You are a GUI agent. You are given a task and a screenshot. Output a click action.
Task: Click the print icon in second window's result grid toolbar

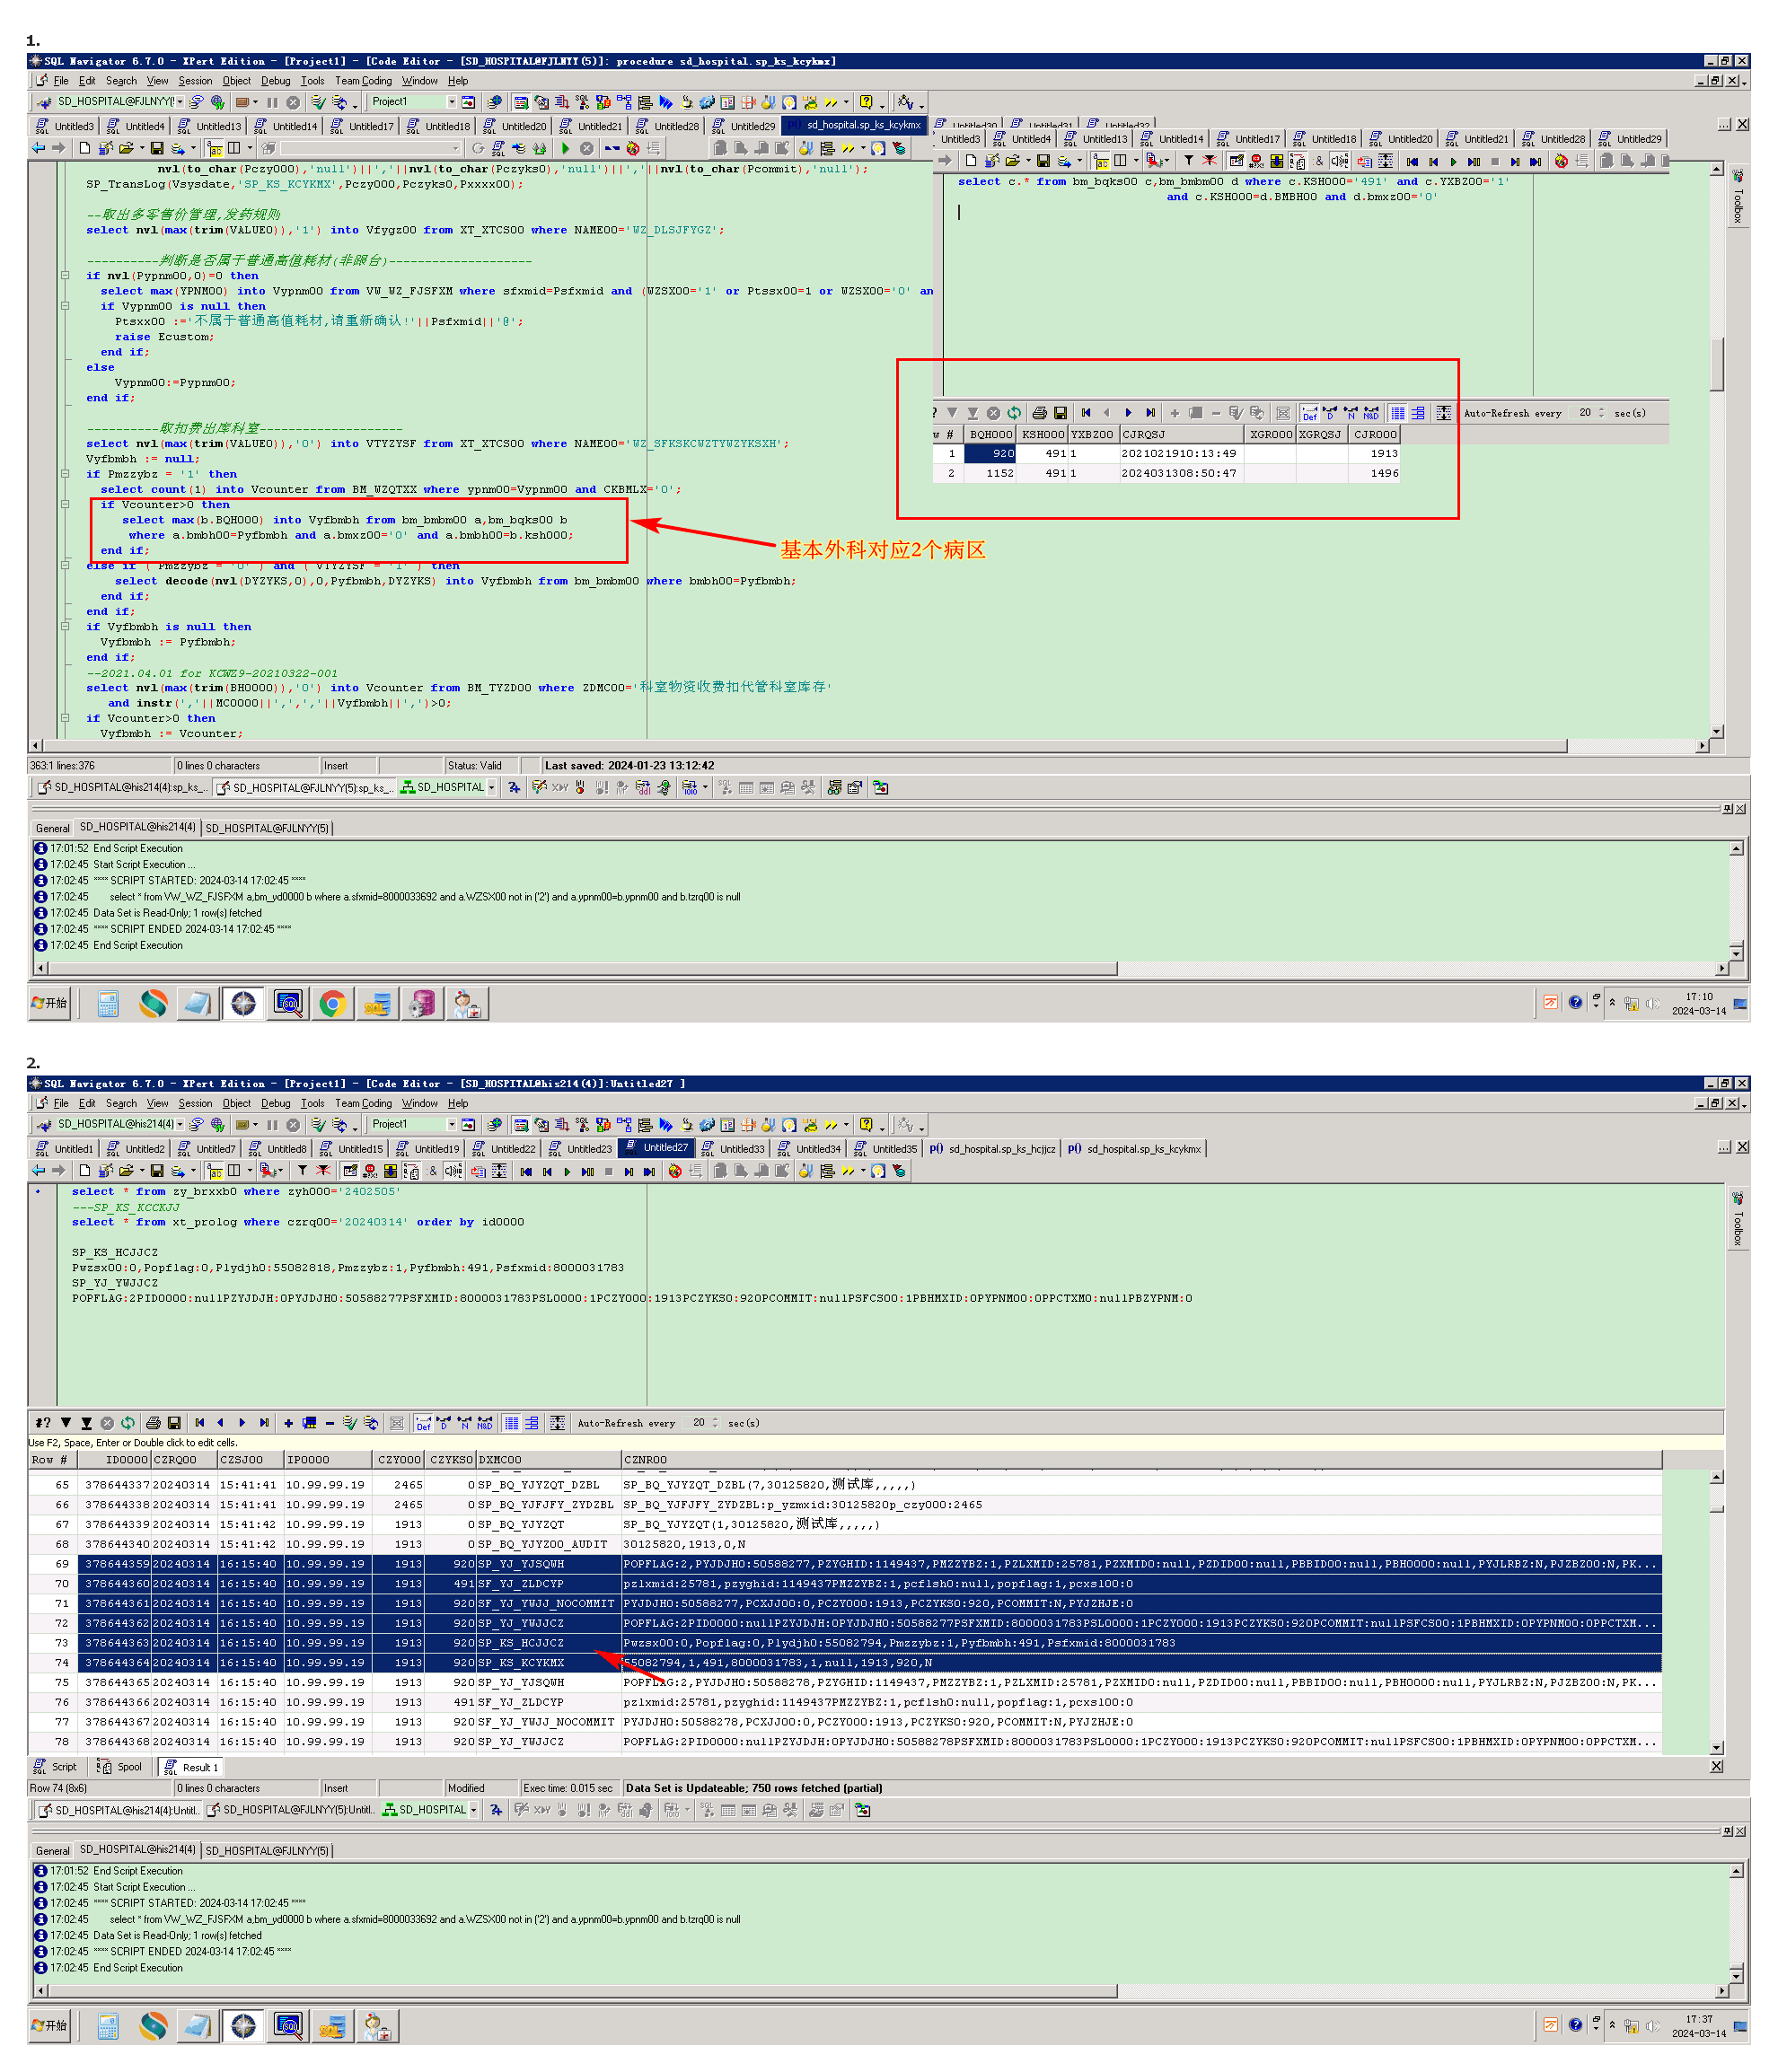153,1423
